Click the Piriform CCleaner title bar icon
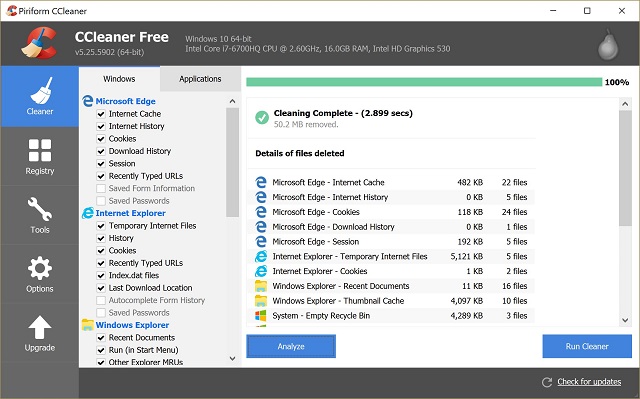Screen dimensions: 640x399 click(12, 11)
